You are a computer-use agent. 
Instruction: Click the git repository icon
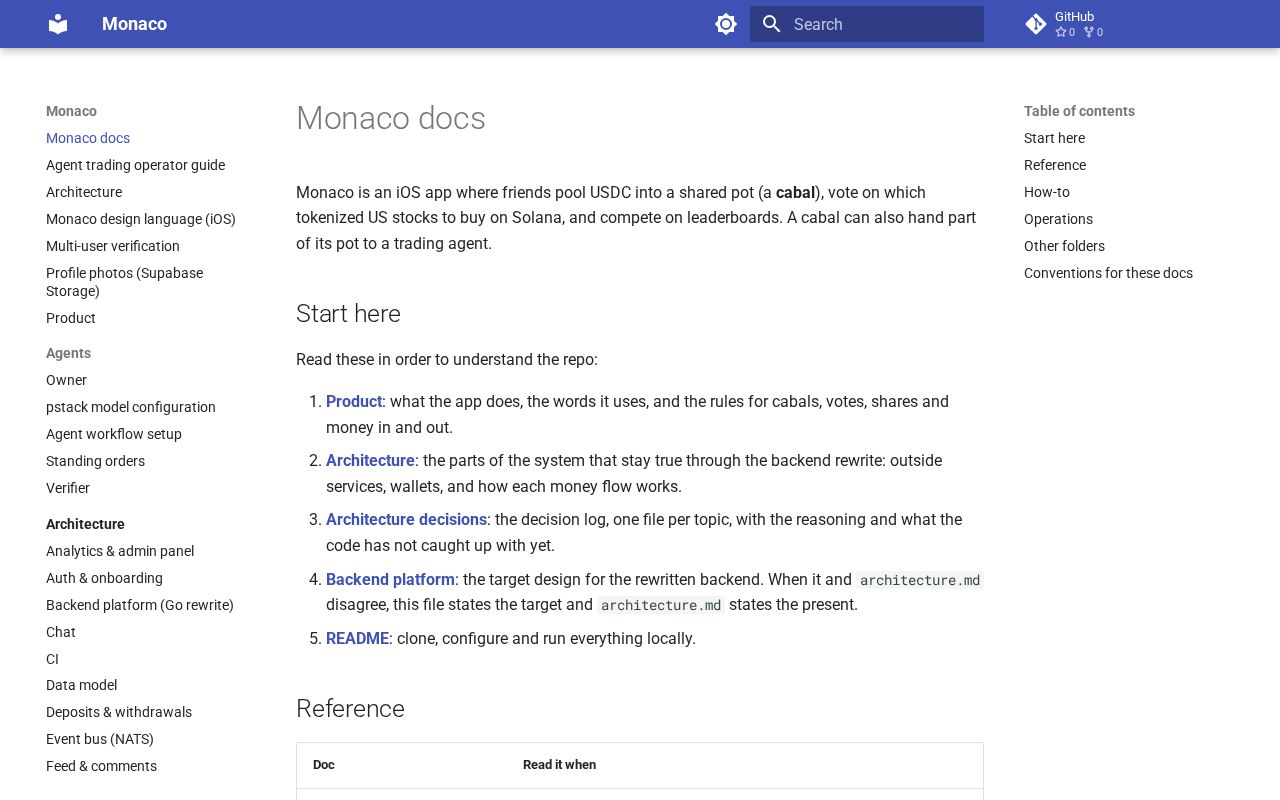tap(1036, 24)
